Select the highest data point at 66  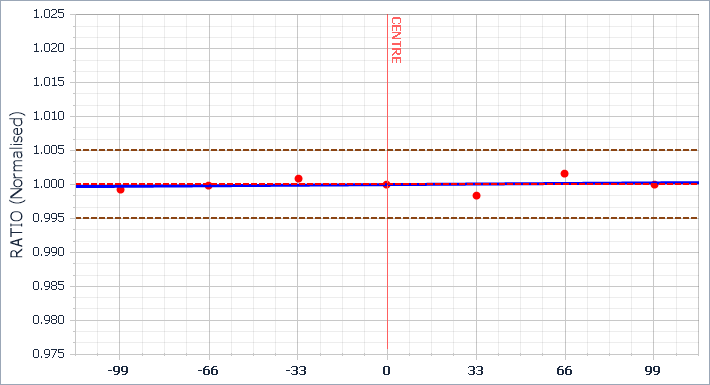[564, 173]
